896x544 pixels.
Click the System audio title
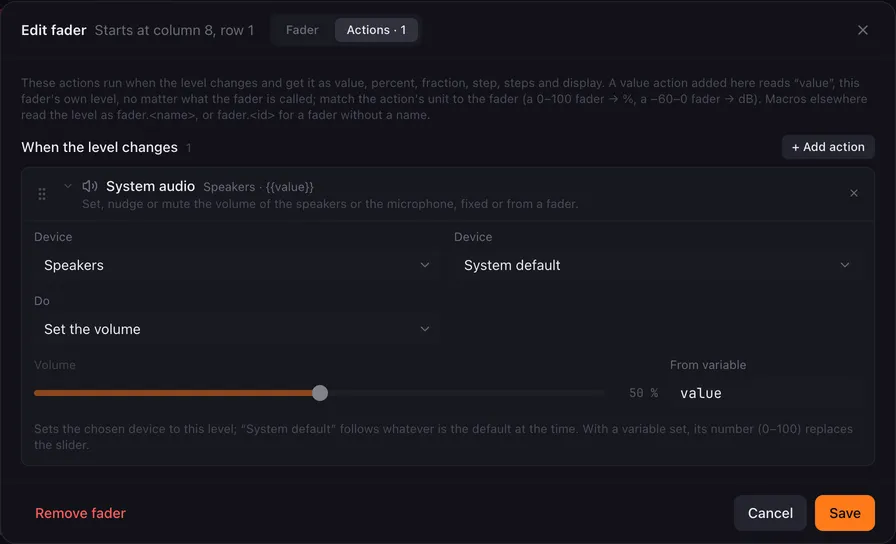click(150, 186)
